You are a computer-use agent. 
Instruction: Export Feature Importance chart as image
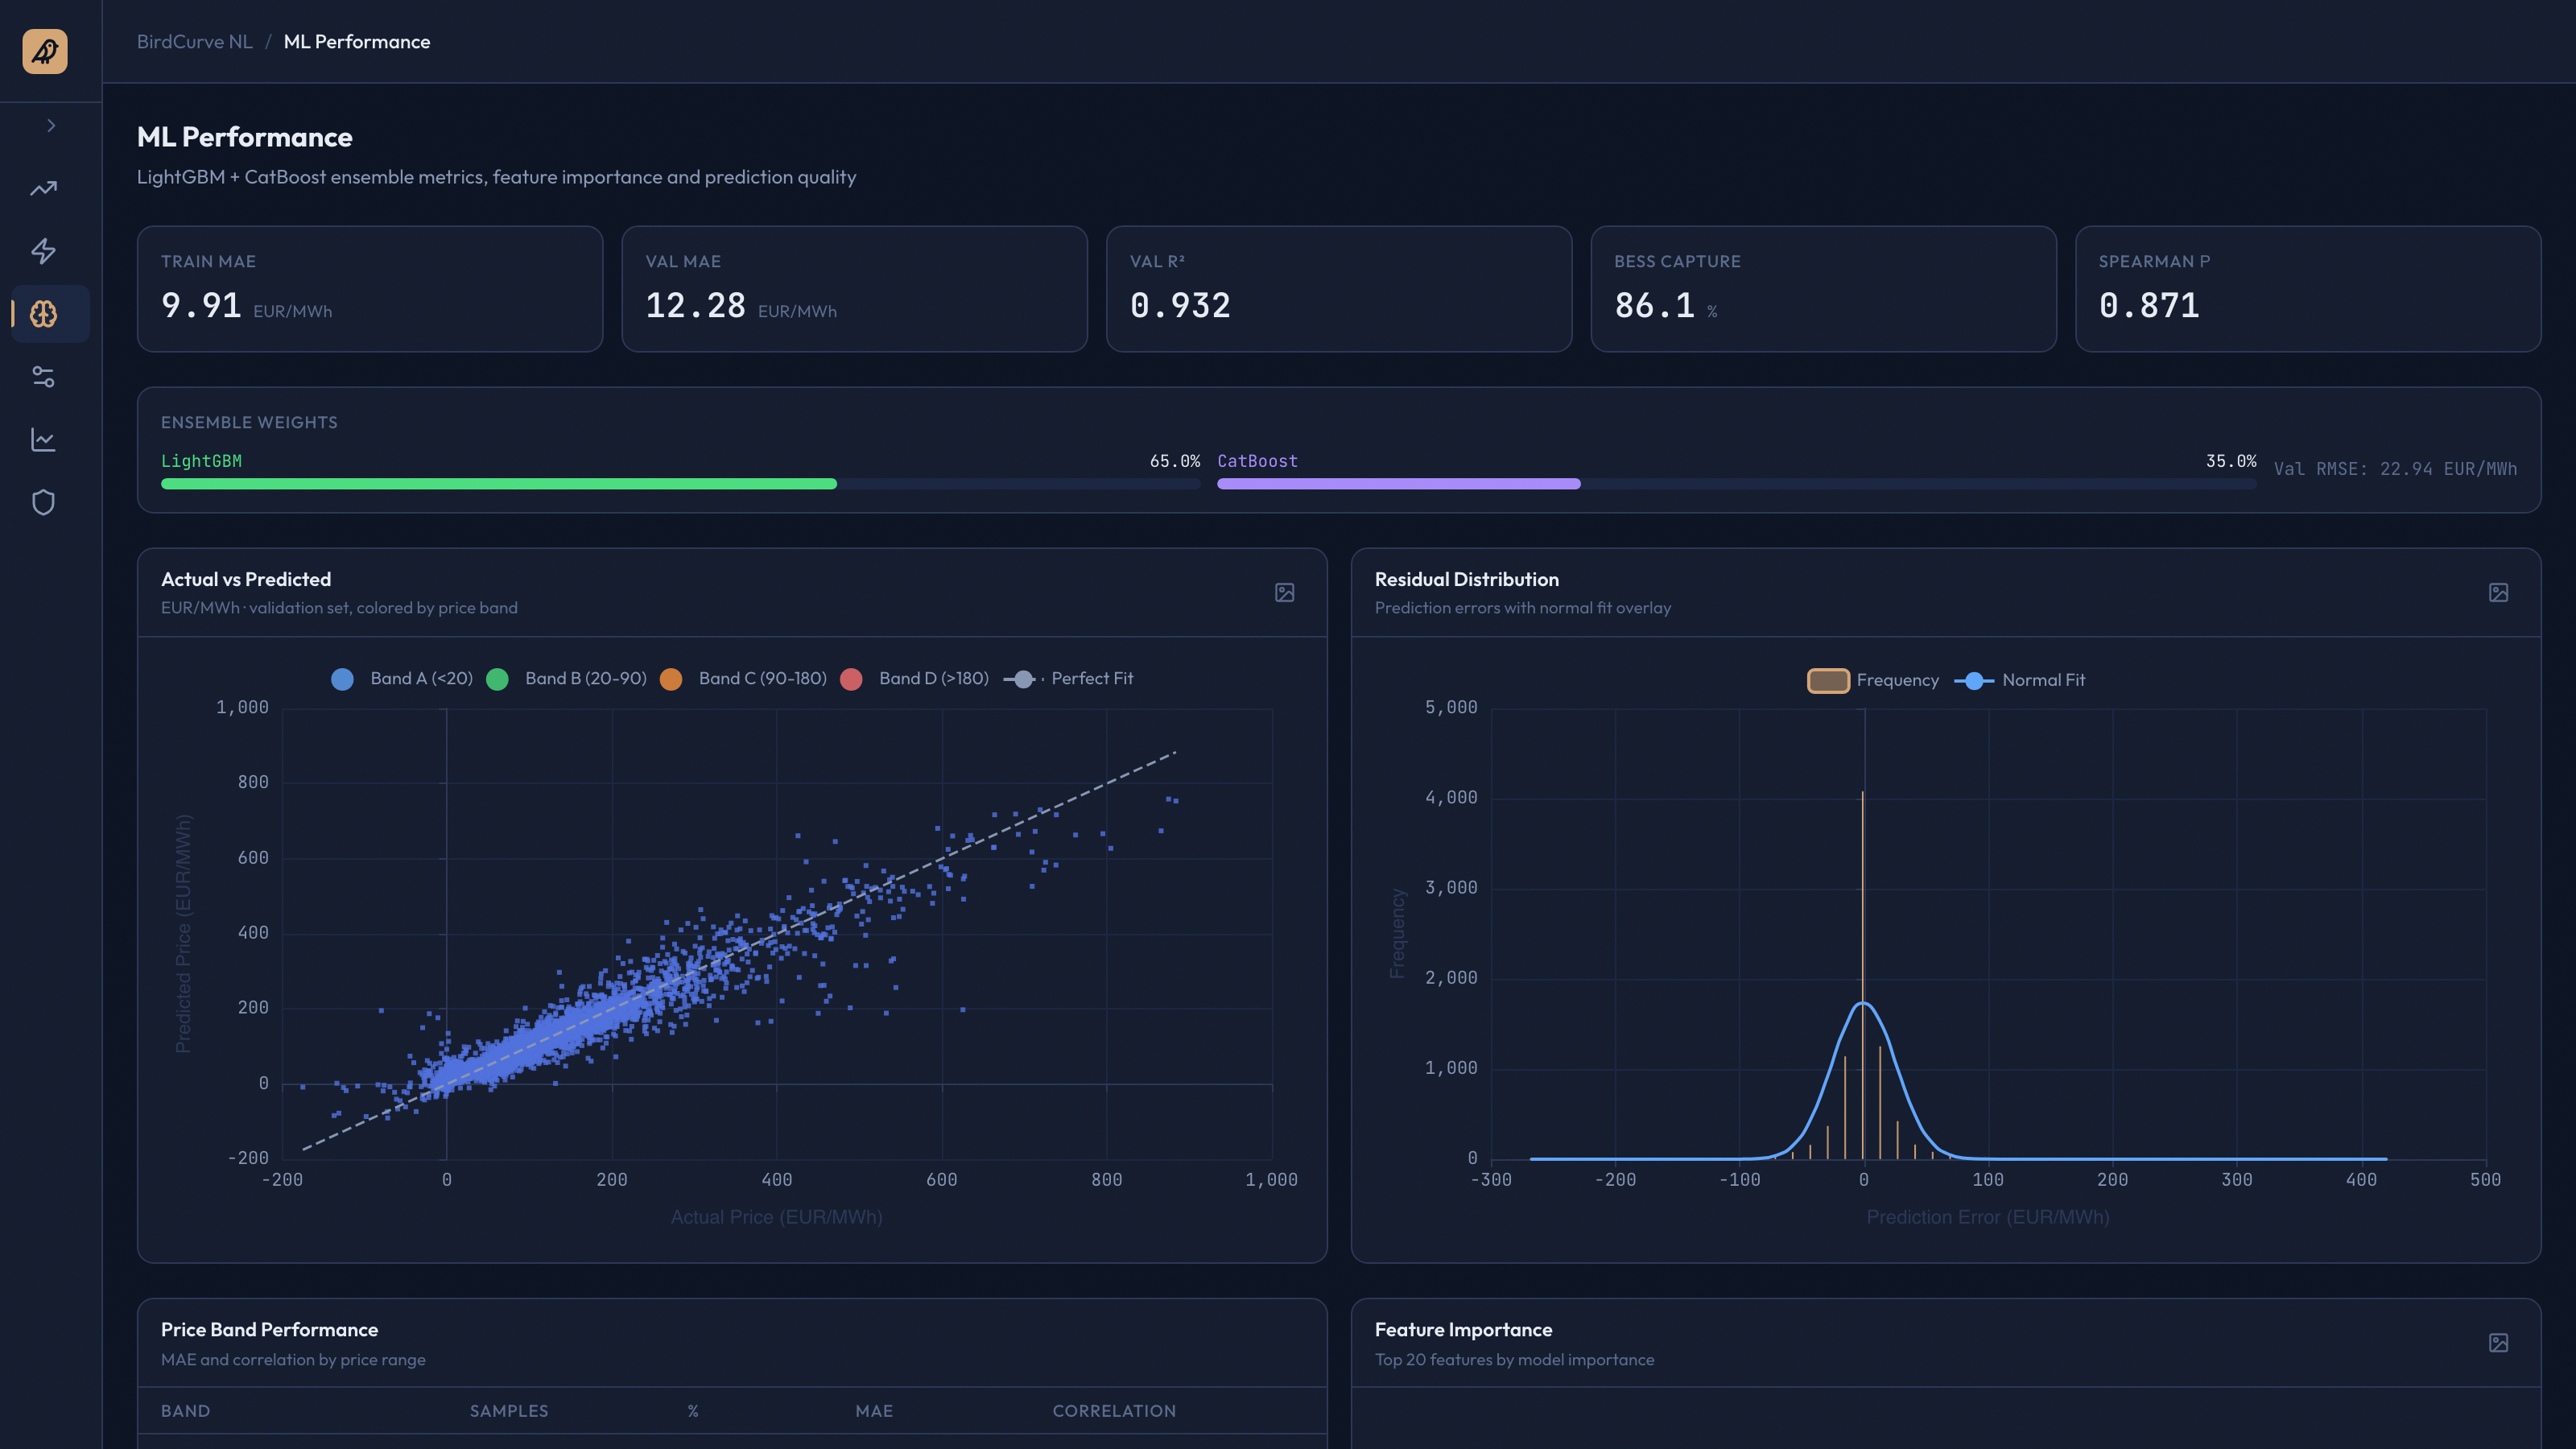click(2499, 1343)
